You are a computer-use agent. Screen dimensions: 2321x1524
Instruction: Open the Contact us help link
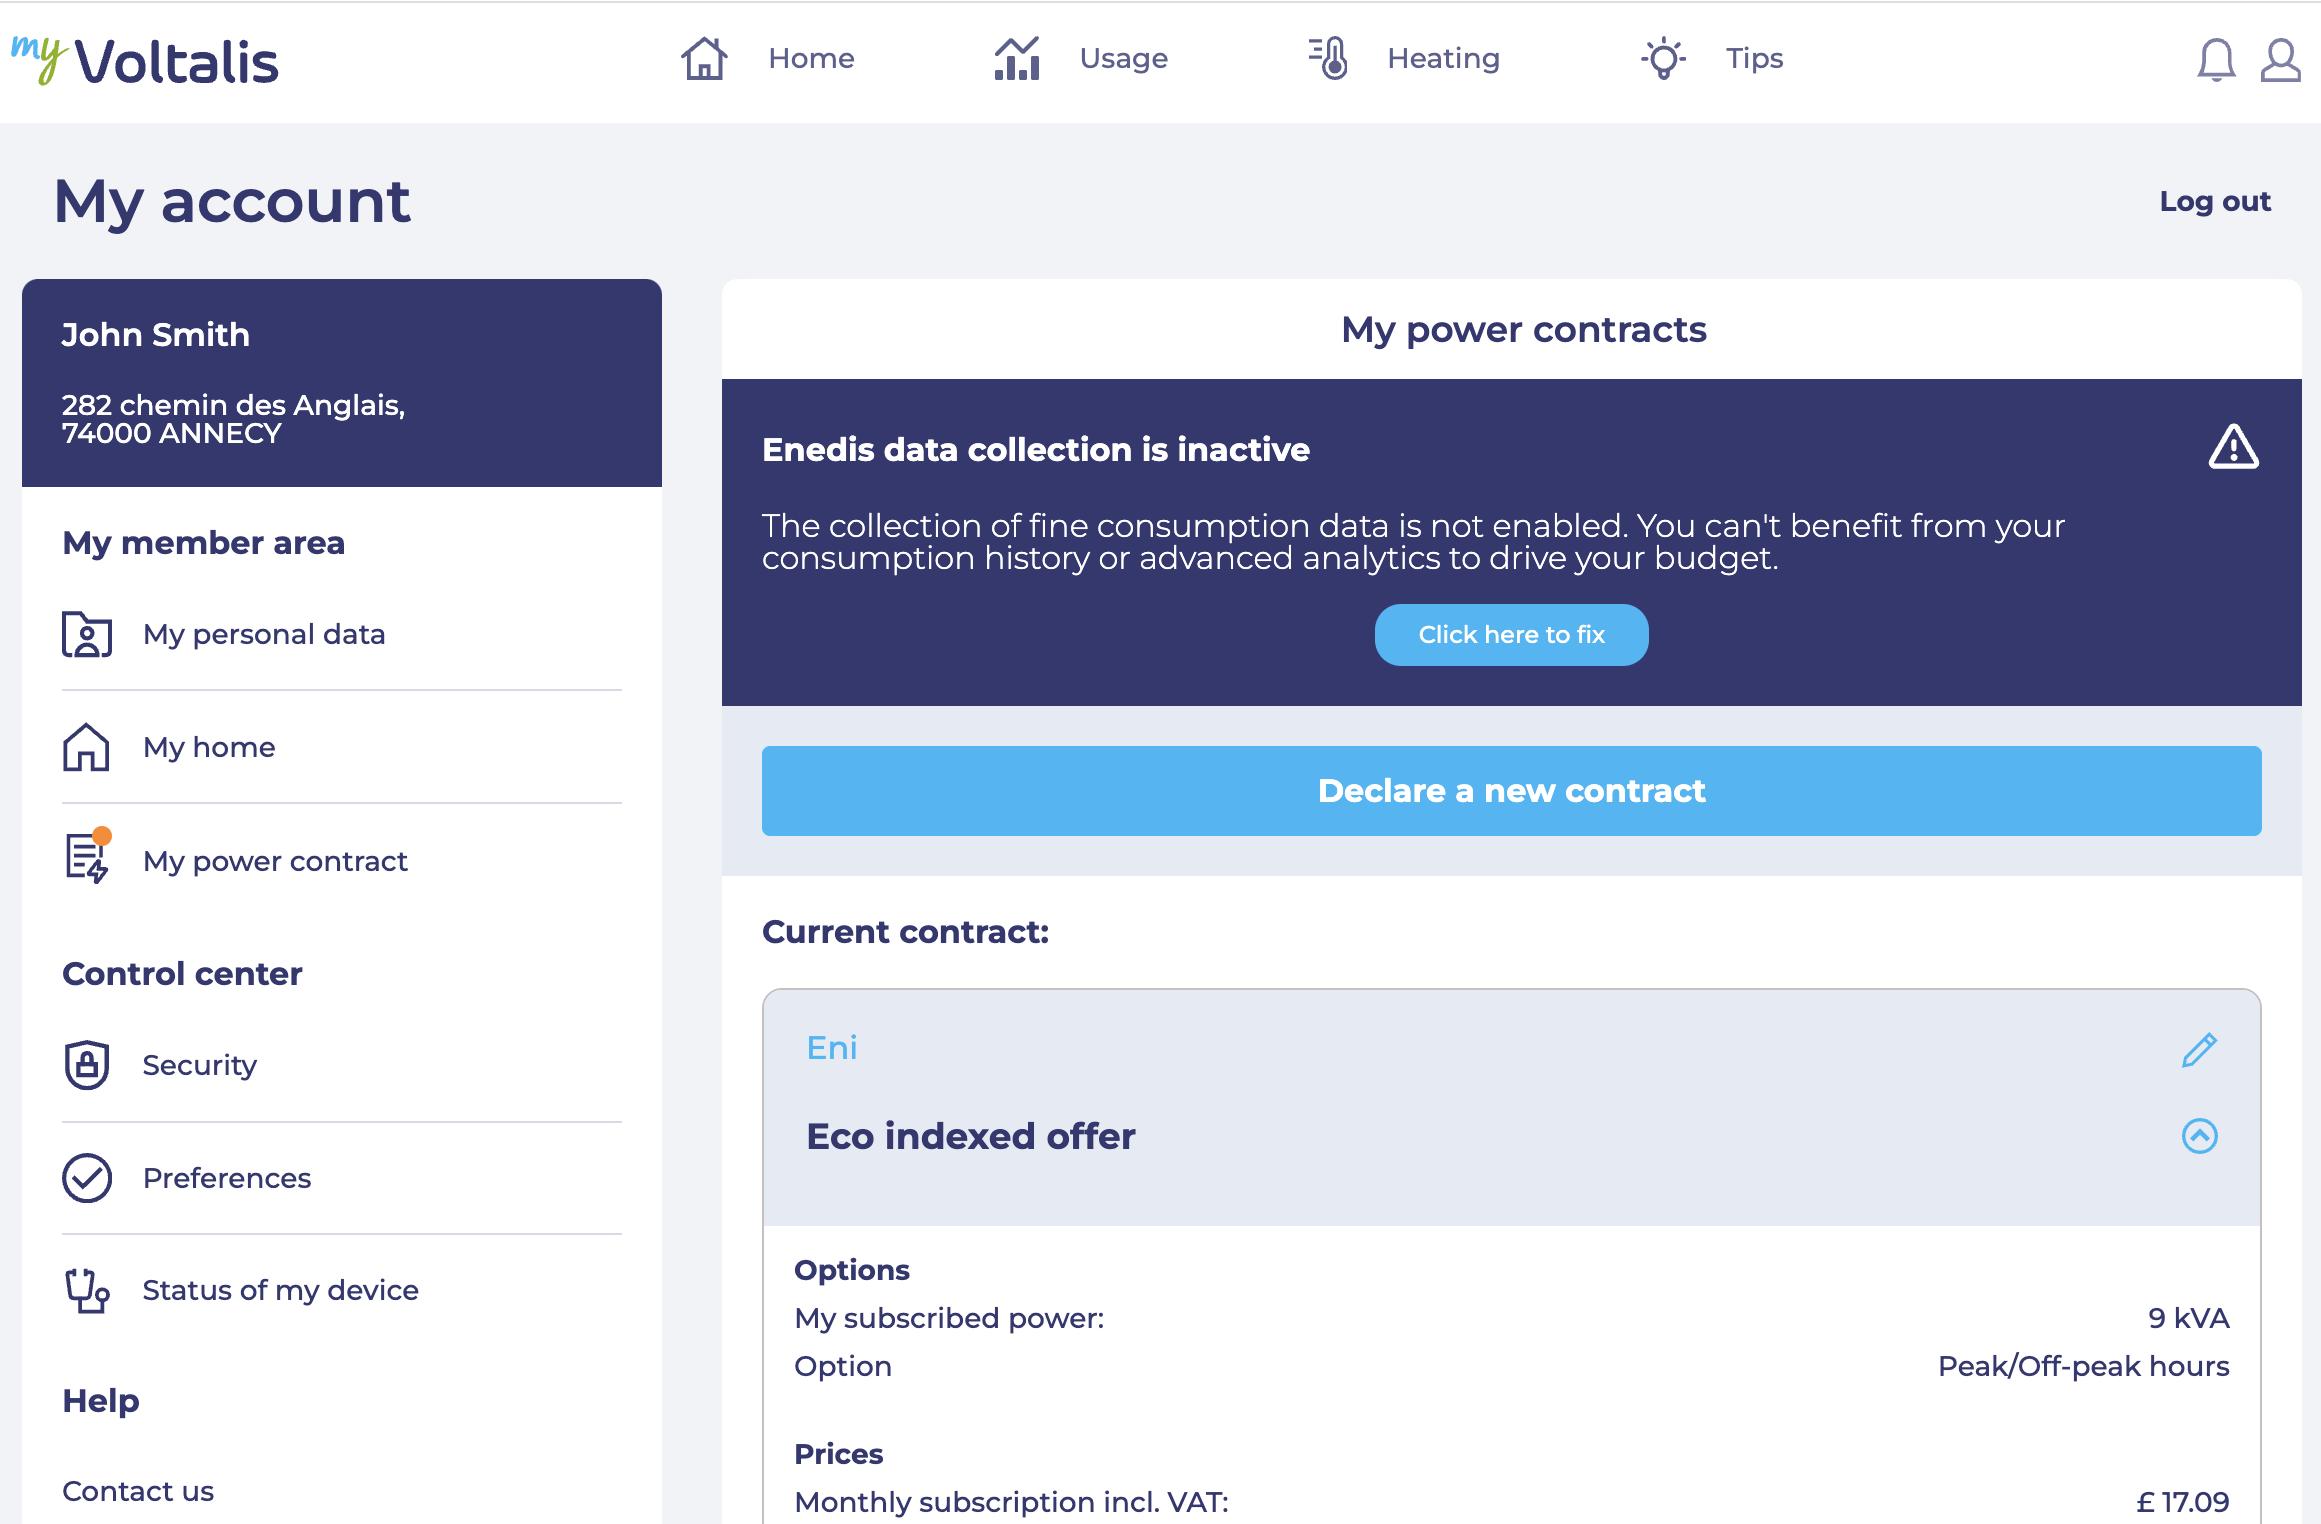[x=138, y=1491]
